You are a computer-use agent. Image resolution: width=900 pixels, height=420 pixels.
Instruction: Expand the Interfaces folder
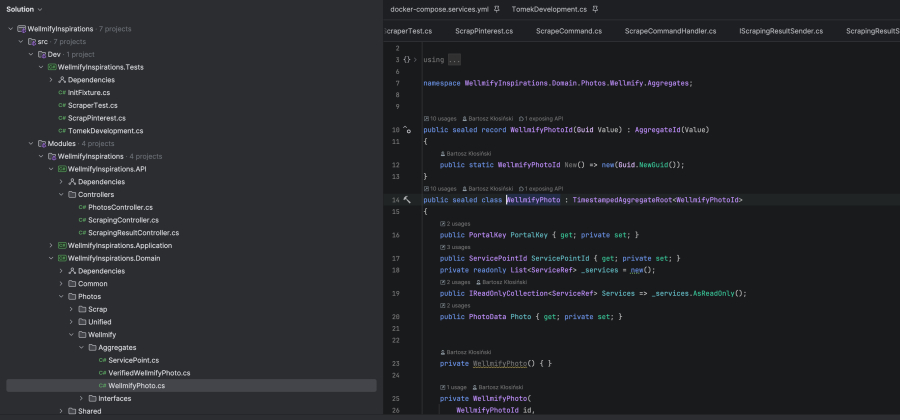[80, 398]
